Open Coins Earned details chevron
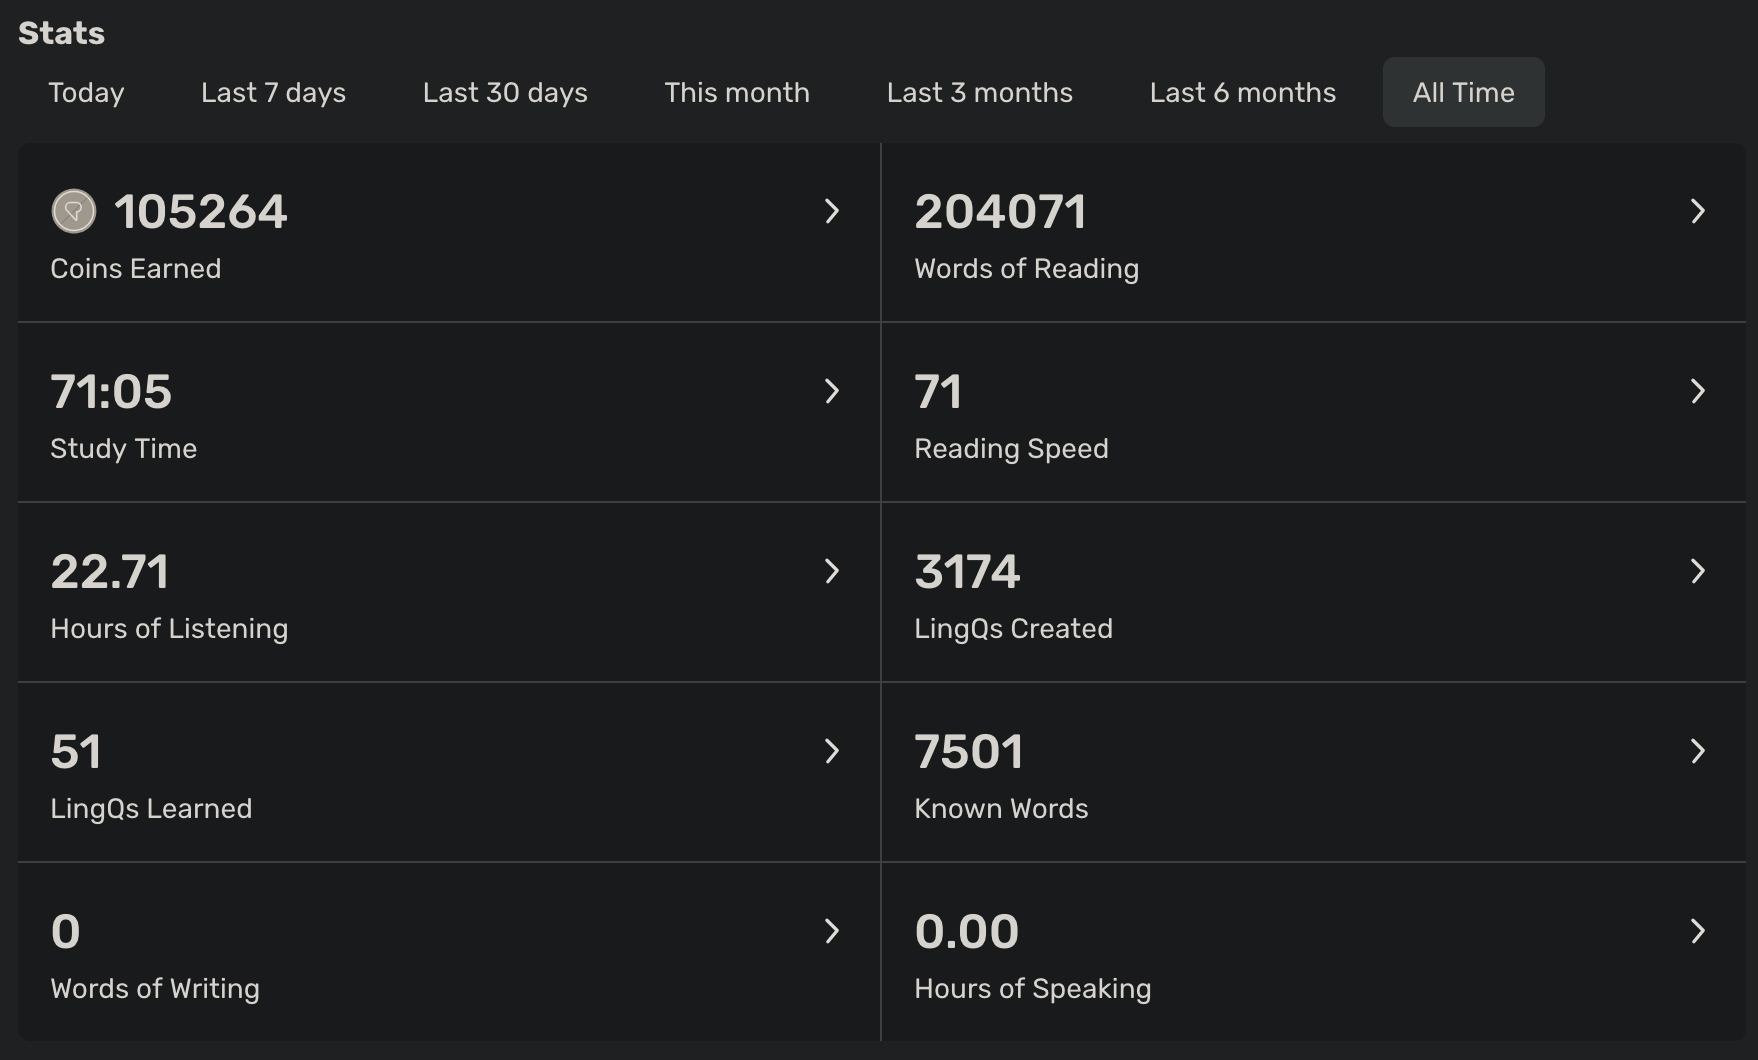 tap(831, 211)
